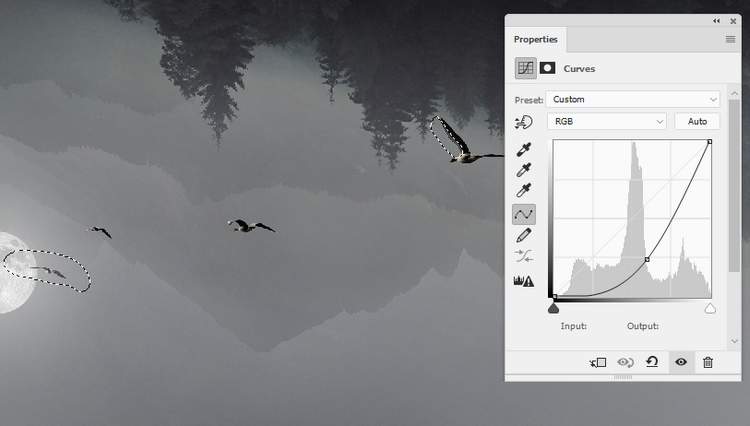The height and width of the screenshot is (426, 750).
Task: Toggle view previous state icon
Action: 626,362
